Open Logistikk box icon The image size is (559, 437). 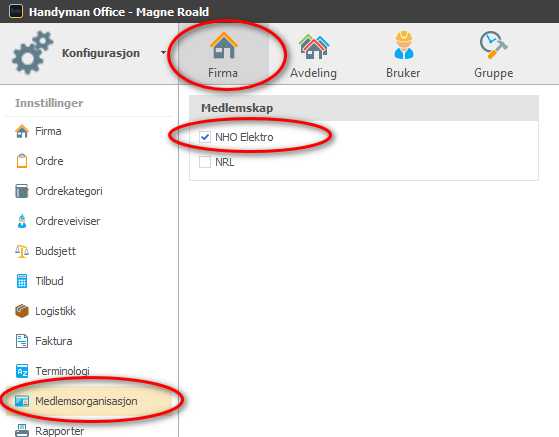pyautogui.click(x=22, y=311)
